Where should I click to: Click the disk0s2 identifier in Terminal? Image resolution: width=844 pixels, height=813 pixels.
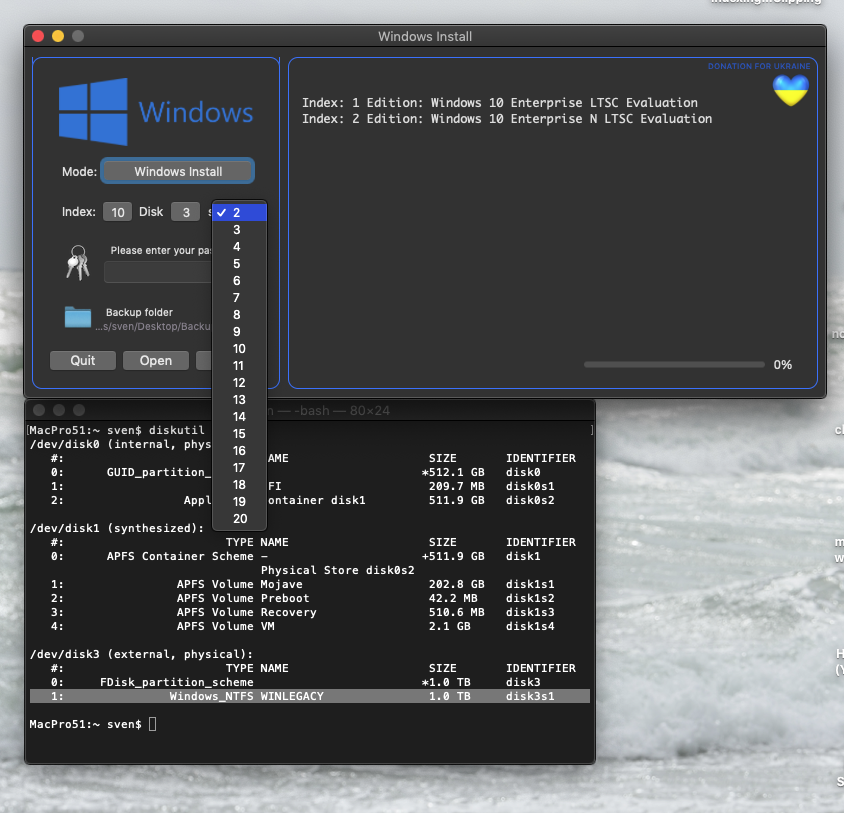pos(530,500)
